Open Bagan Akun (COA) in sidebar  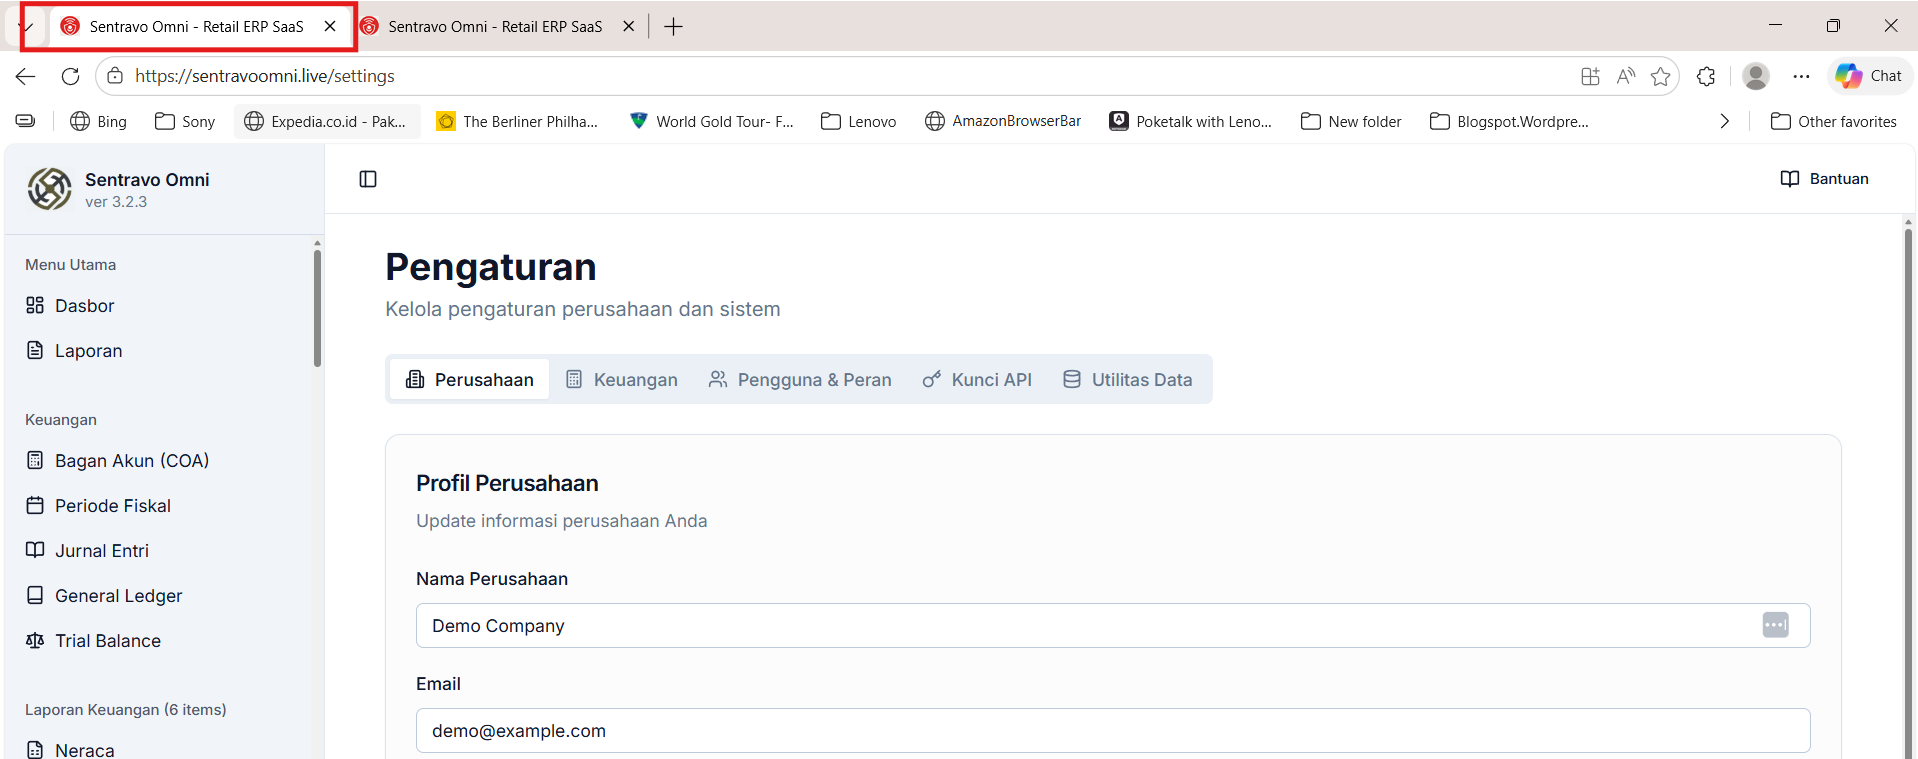(131, 461)
